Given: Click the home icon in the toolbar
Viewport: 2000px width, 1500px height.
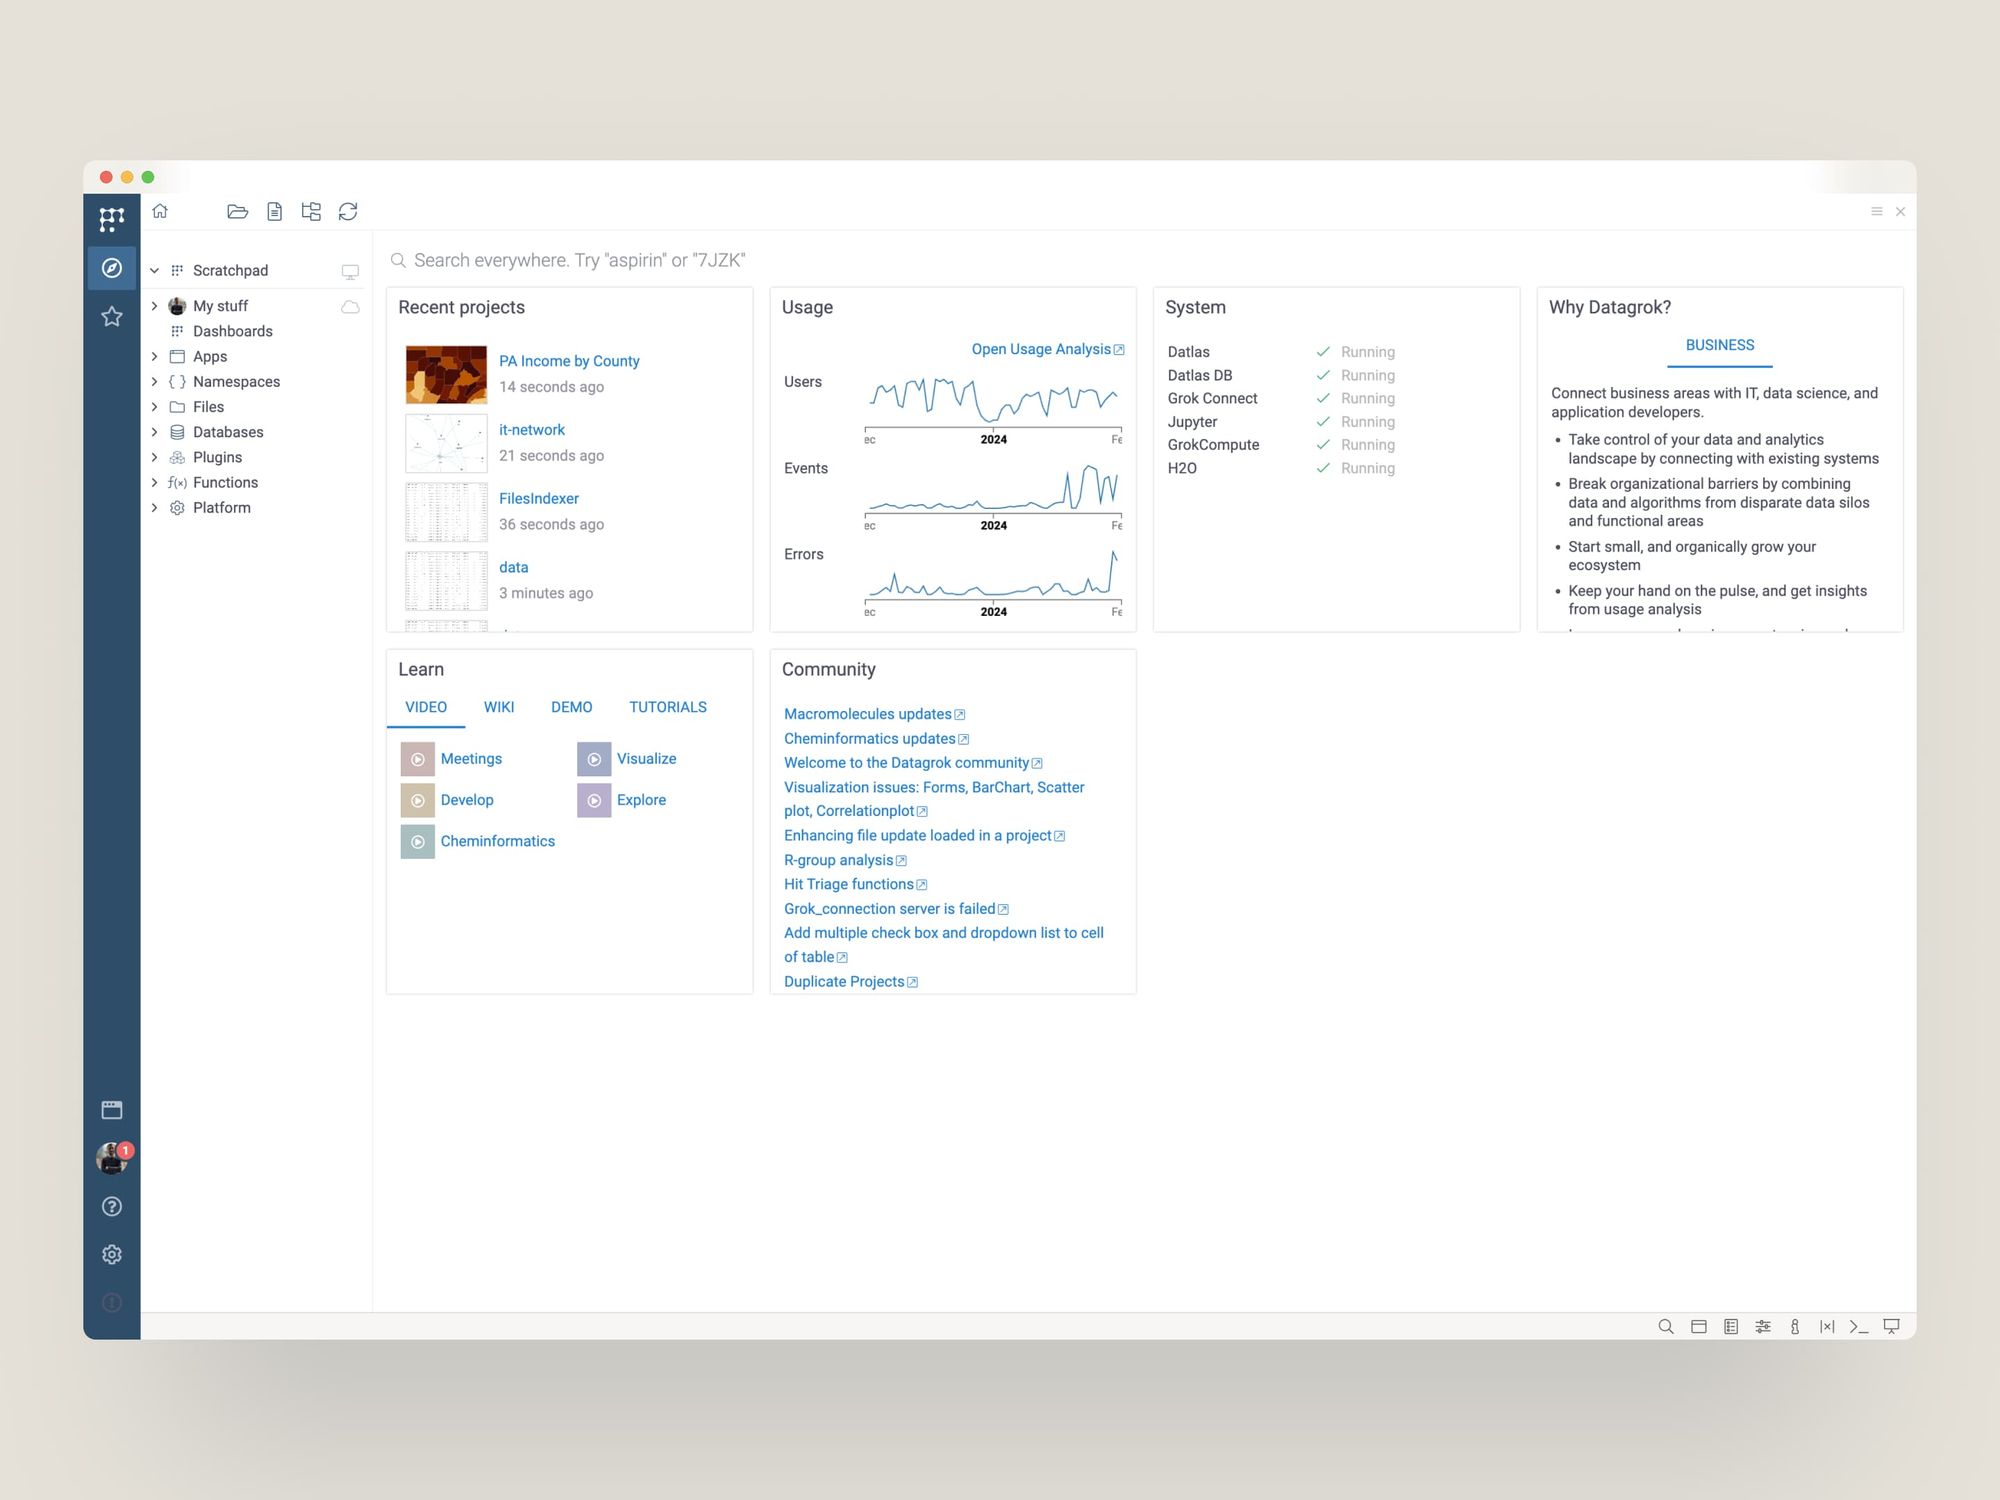Looking at the screenshot, I should (160, 211).
